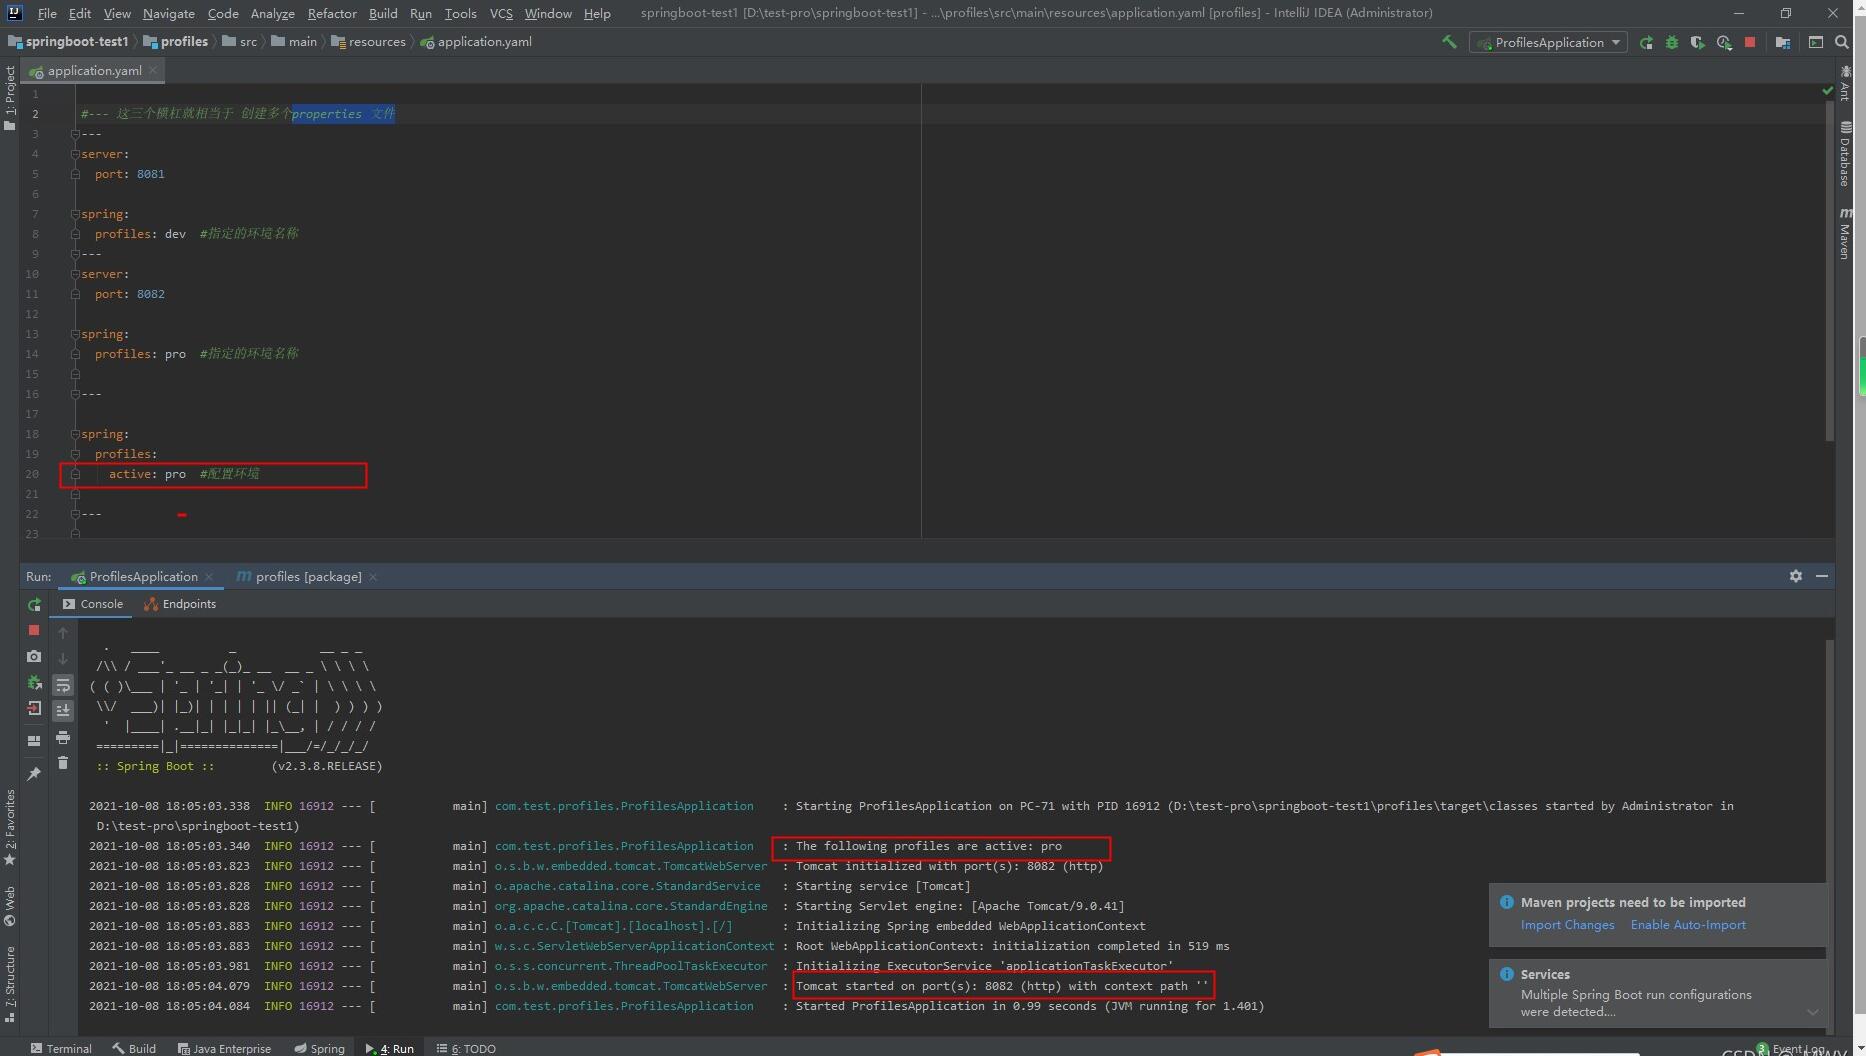Open the Refactor menu
This screenshot has width=1866, height=1056.
[x=332, y=13]
